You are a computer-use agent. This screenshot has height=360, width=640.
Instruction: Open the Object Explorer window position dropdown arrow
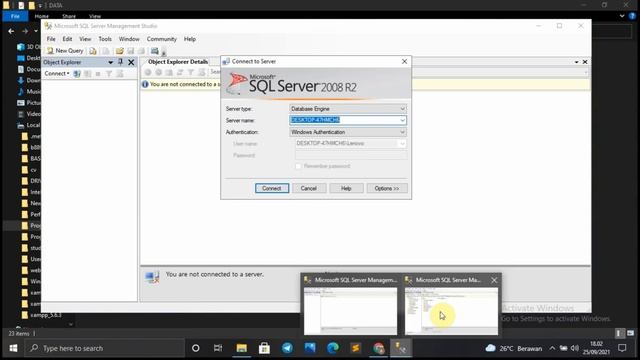point(110,62)
